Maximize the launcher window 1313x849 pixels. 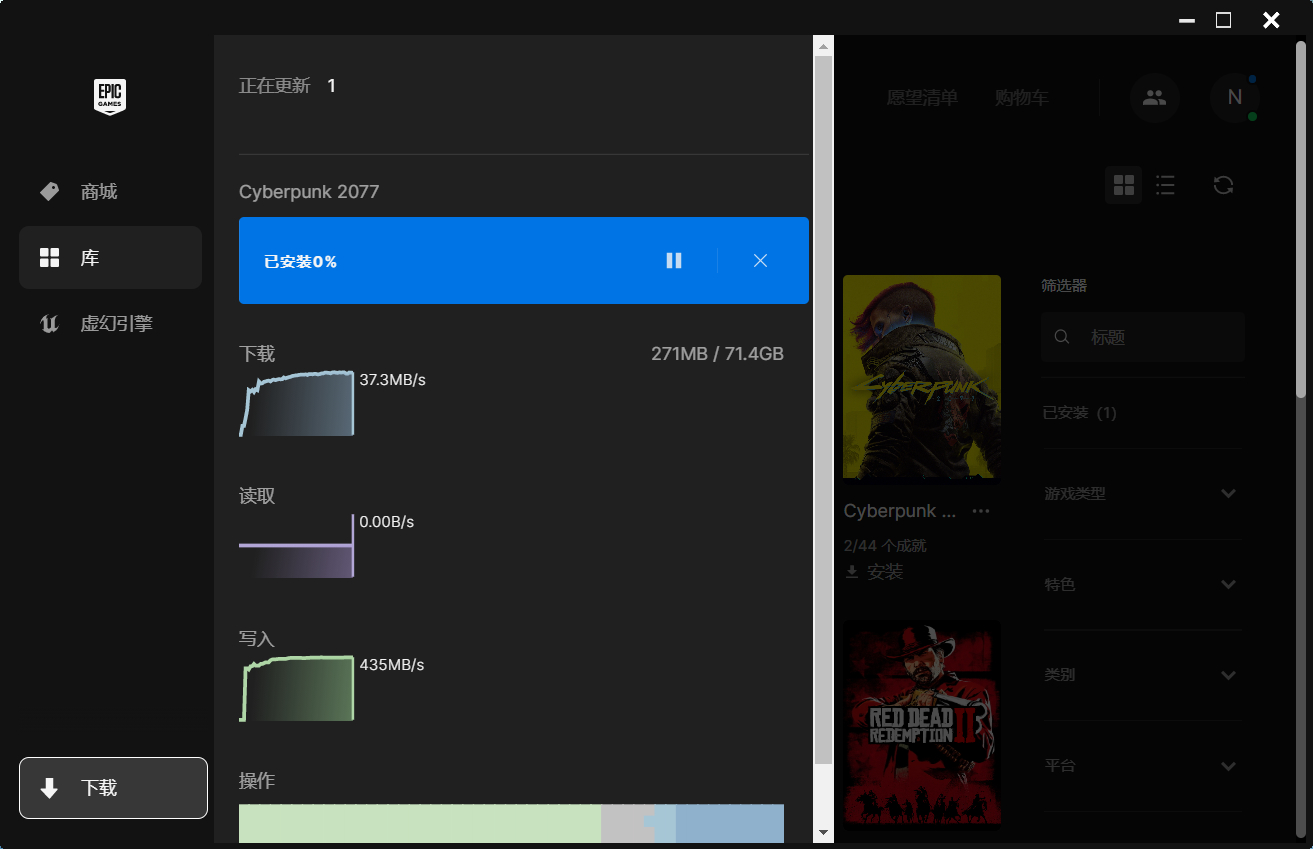click(1223, 20)
